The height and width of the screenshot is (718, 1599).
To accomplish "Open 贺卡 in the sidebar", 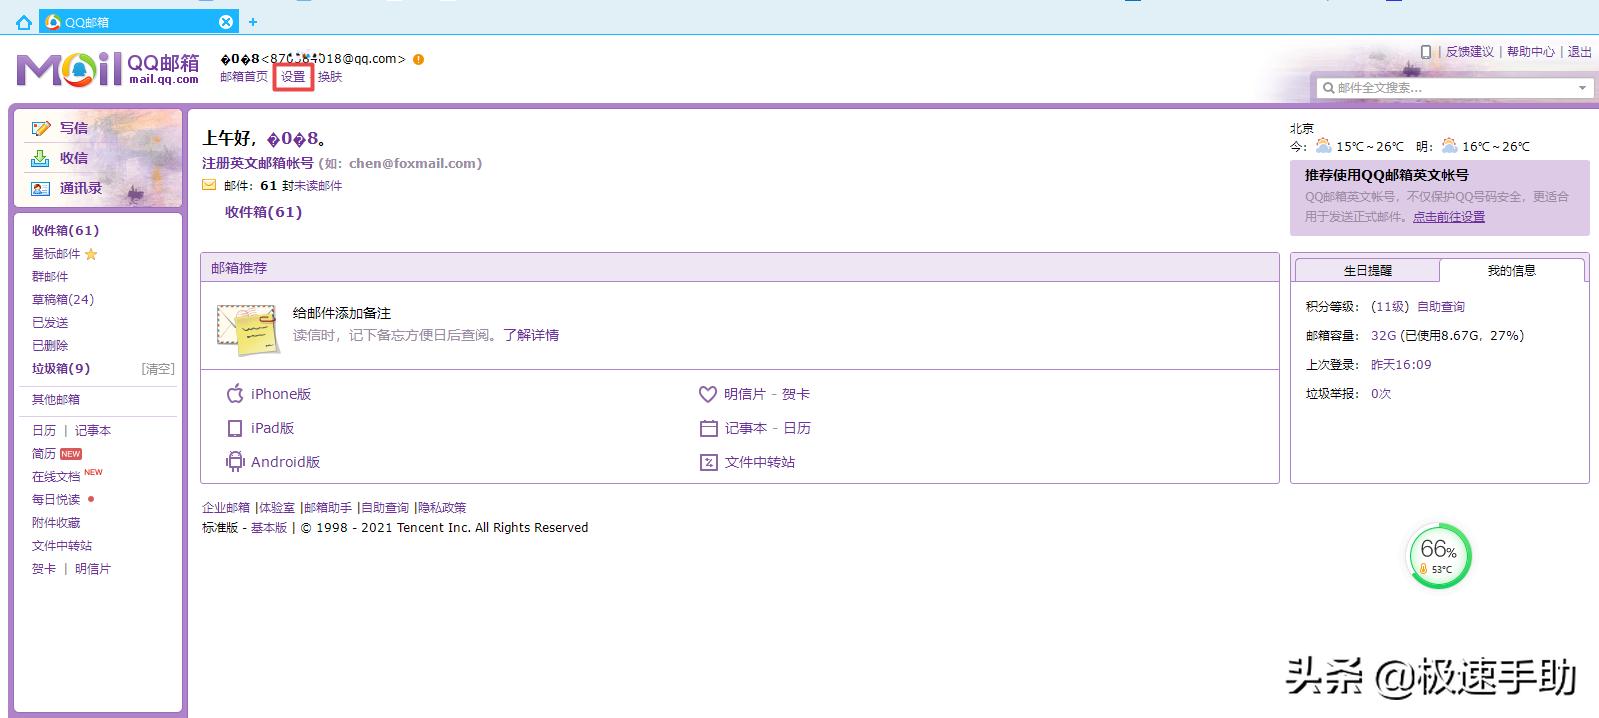I will pos(44,569).
